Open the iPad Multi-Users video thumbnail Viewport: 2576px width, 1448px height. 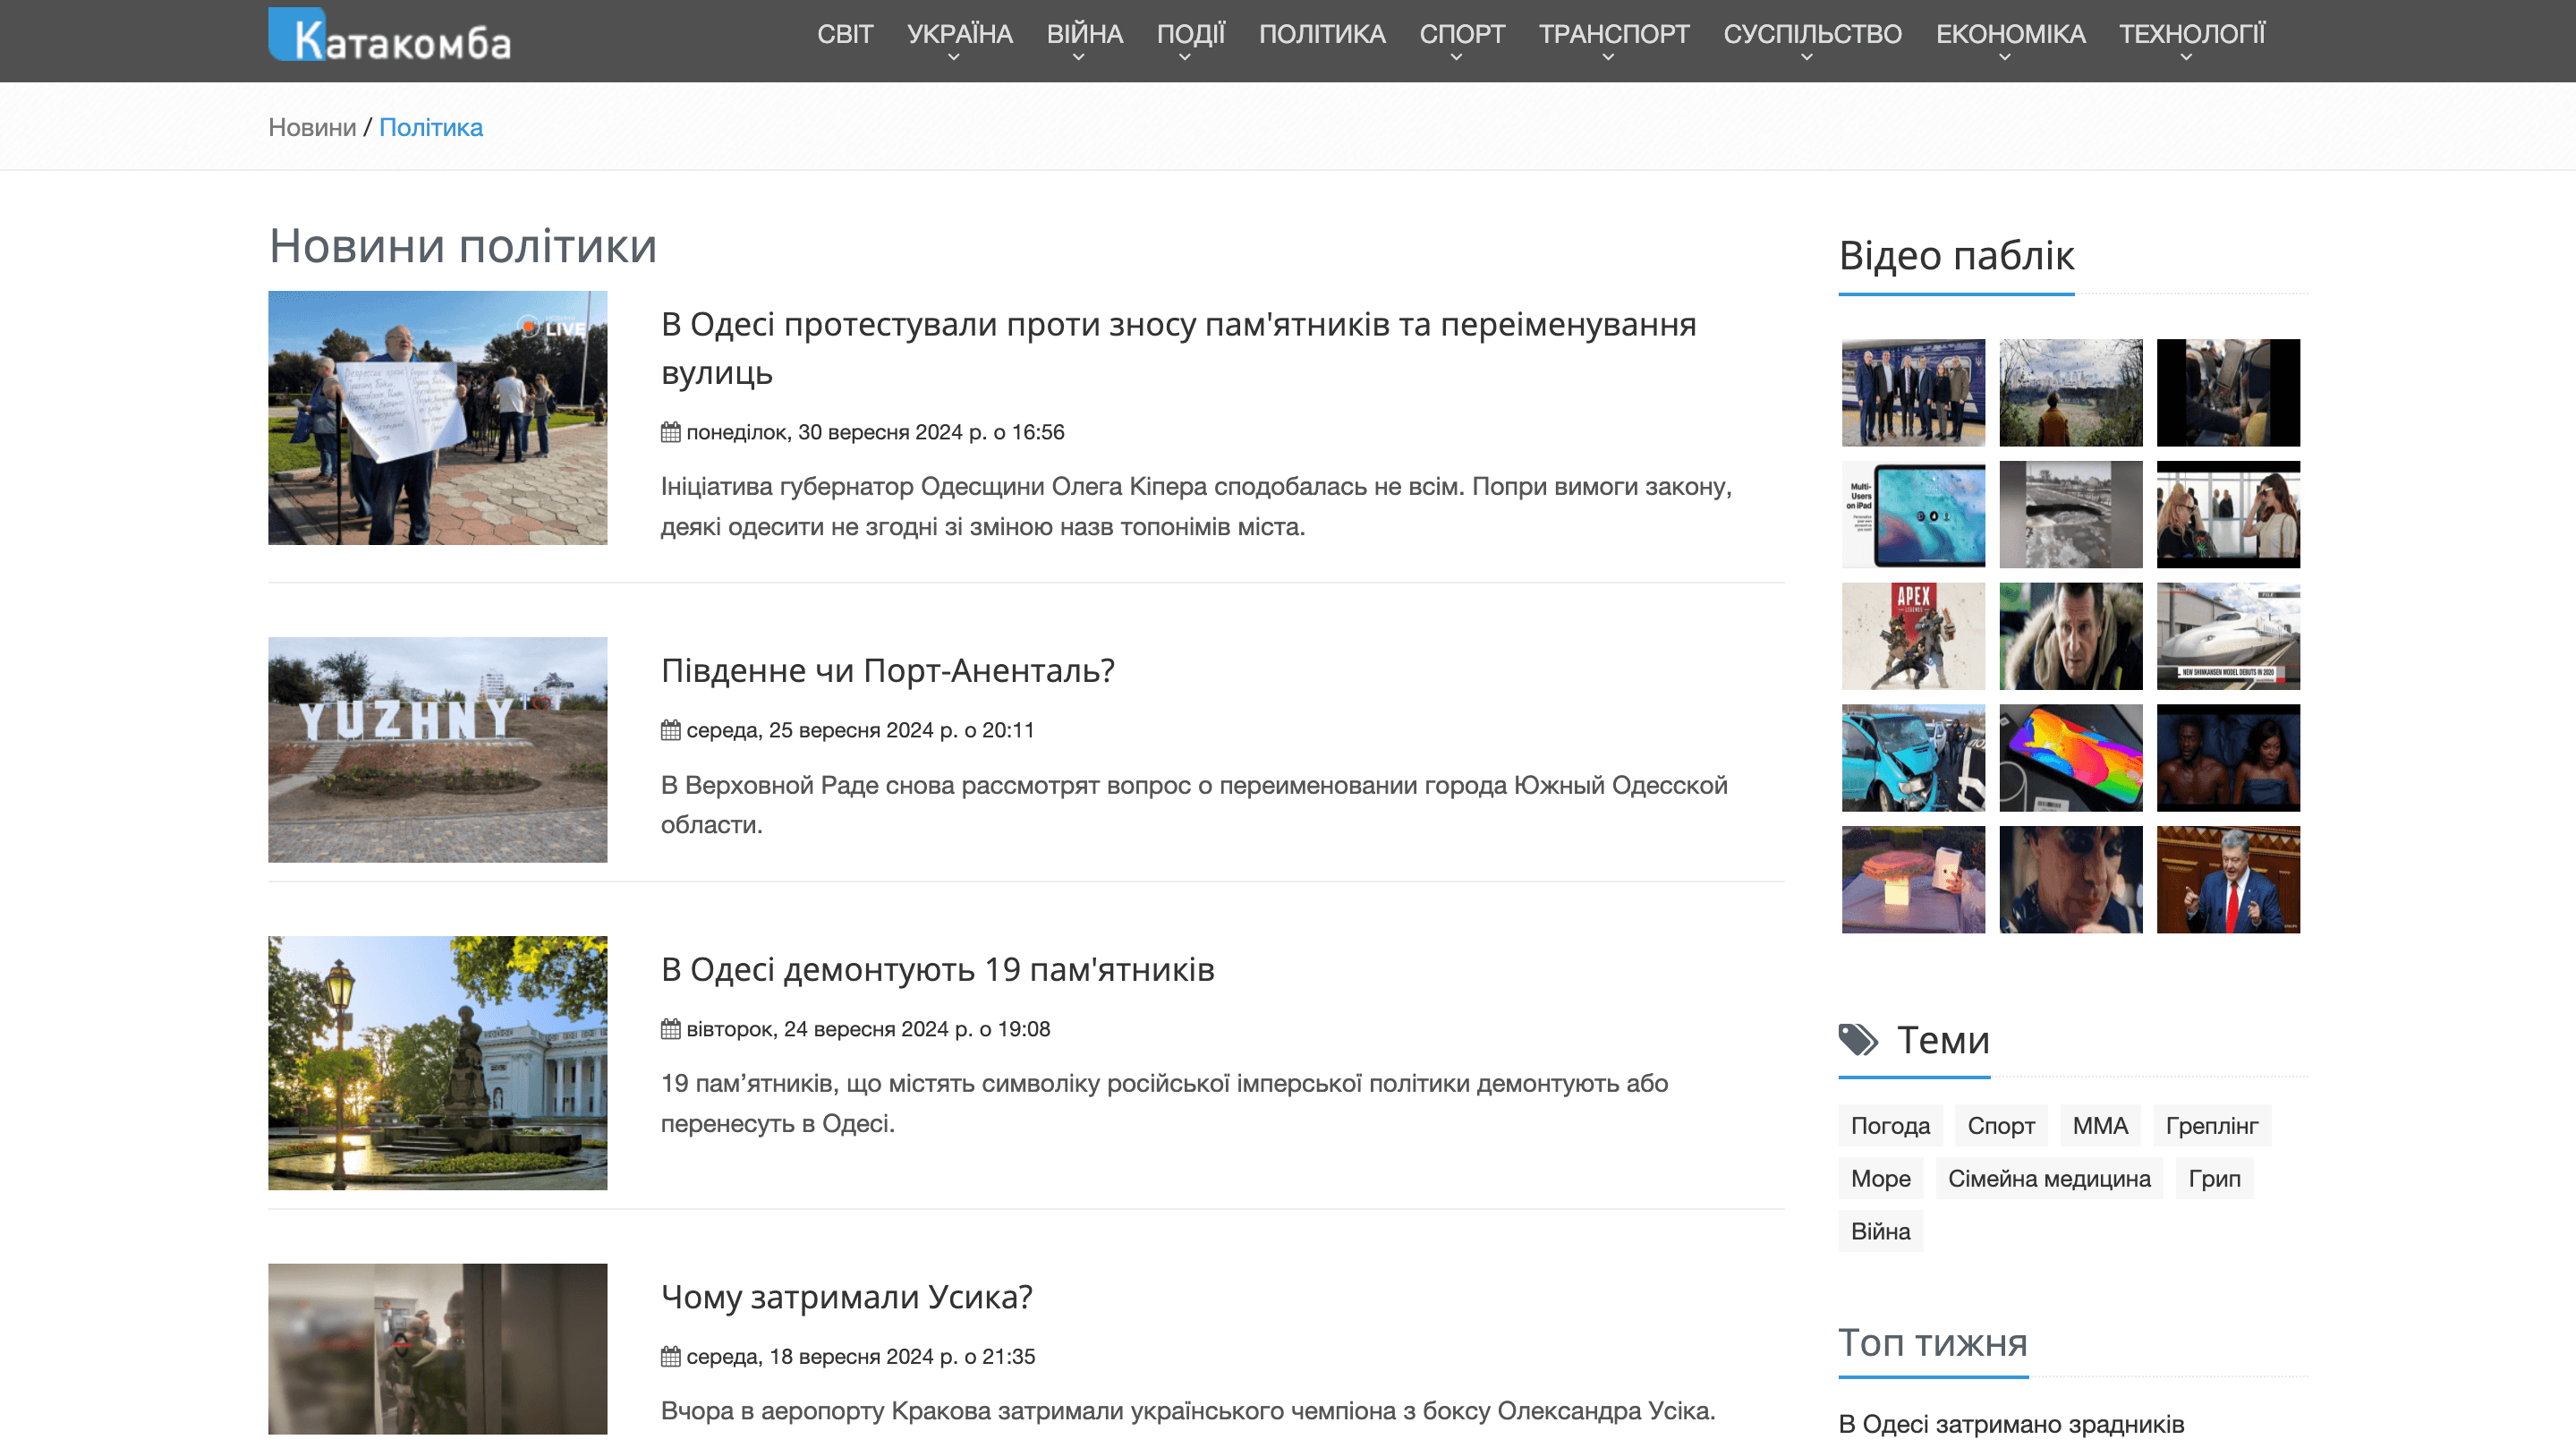point(1913,515)
